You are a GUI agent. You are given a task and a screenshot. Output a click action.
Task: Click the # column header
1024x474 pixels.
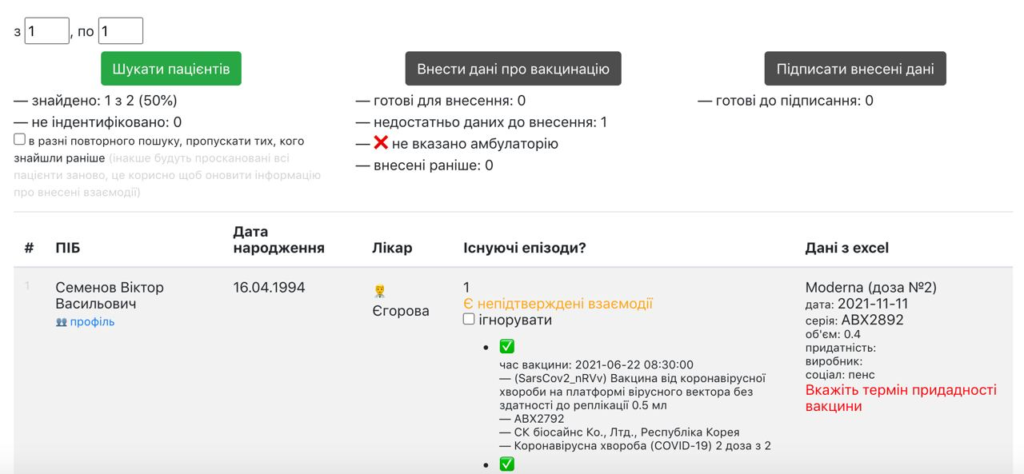[x=29, y=248]
